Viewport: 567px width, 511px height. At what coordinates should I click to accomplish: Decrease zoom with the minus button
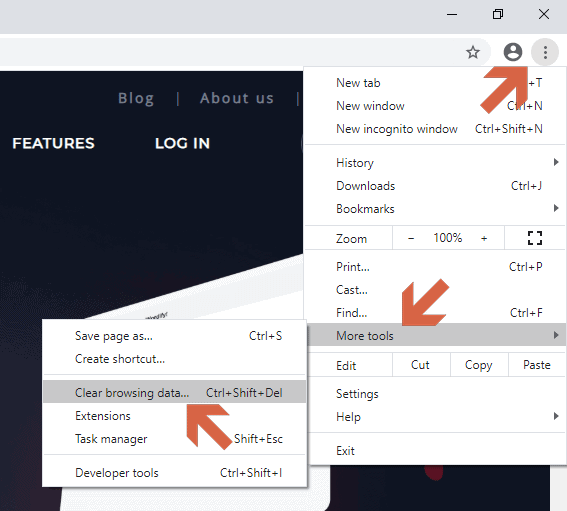411,238
